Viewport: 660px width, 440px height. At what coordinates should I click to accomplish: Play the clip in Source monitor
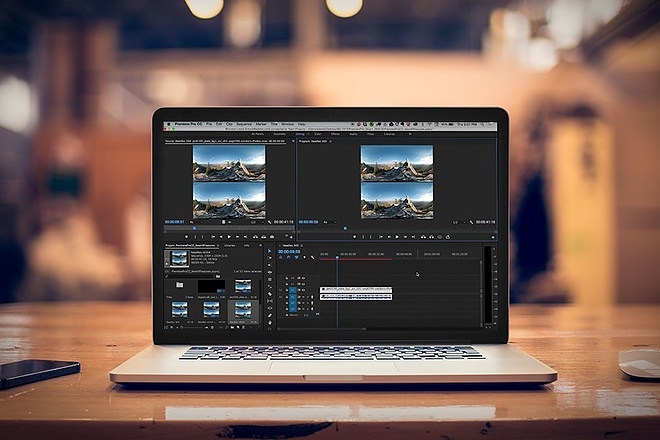(229, 237)
